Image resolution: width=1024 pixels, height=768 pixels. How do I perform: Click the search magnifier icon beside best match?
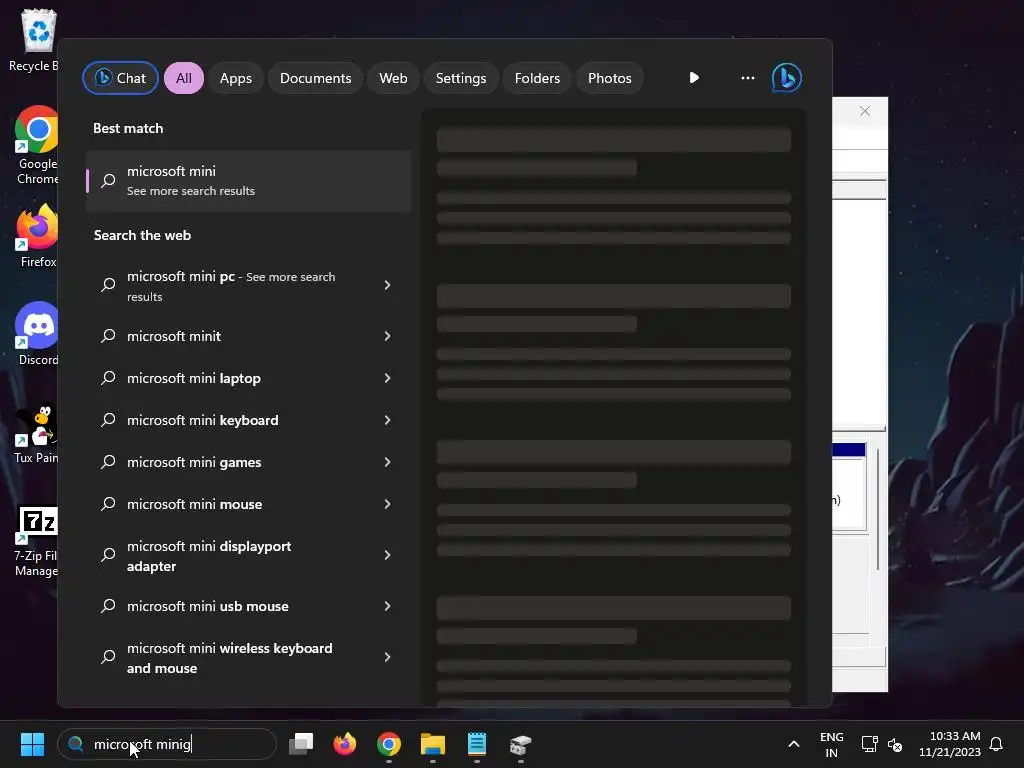108,180
